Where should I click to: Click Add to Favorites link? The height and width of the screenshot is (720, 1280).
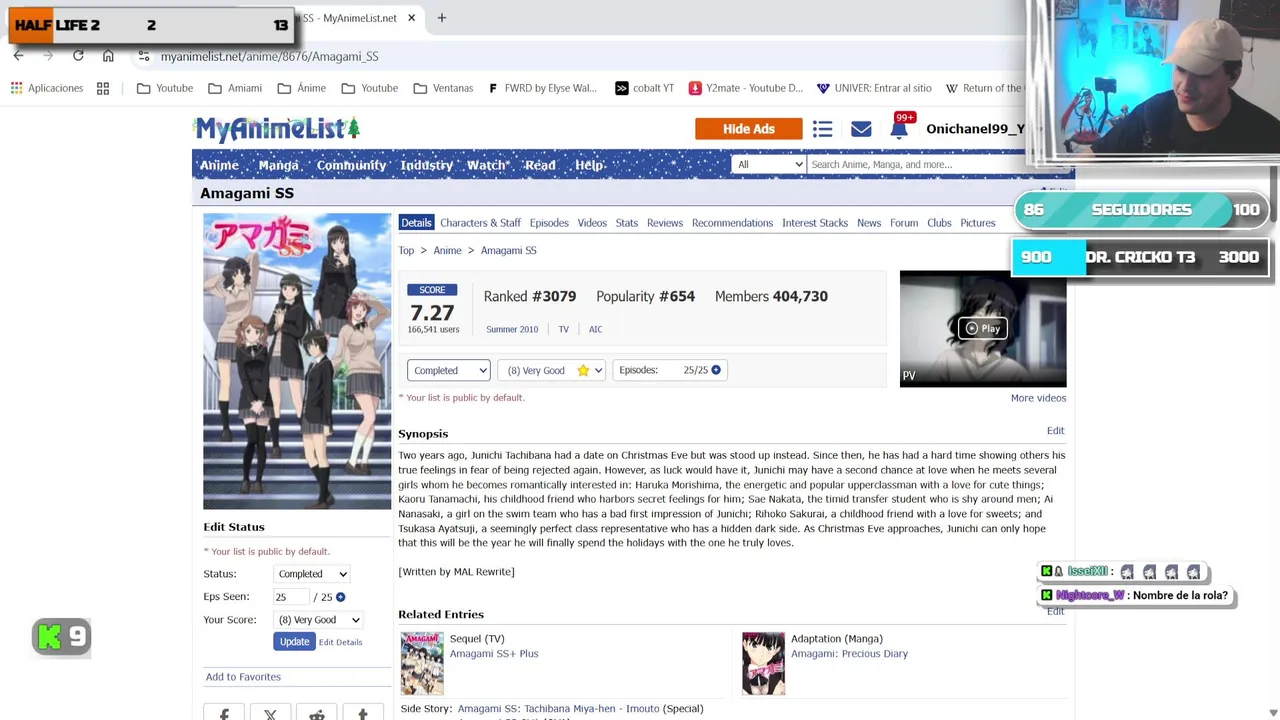click(x=243, y=677)
